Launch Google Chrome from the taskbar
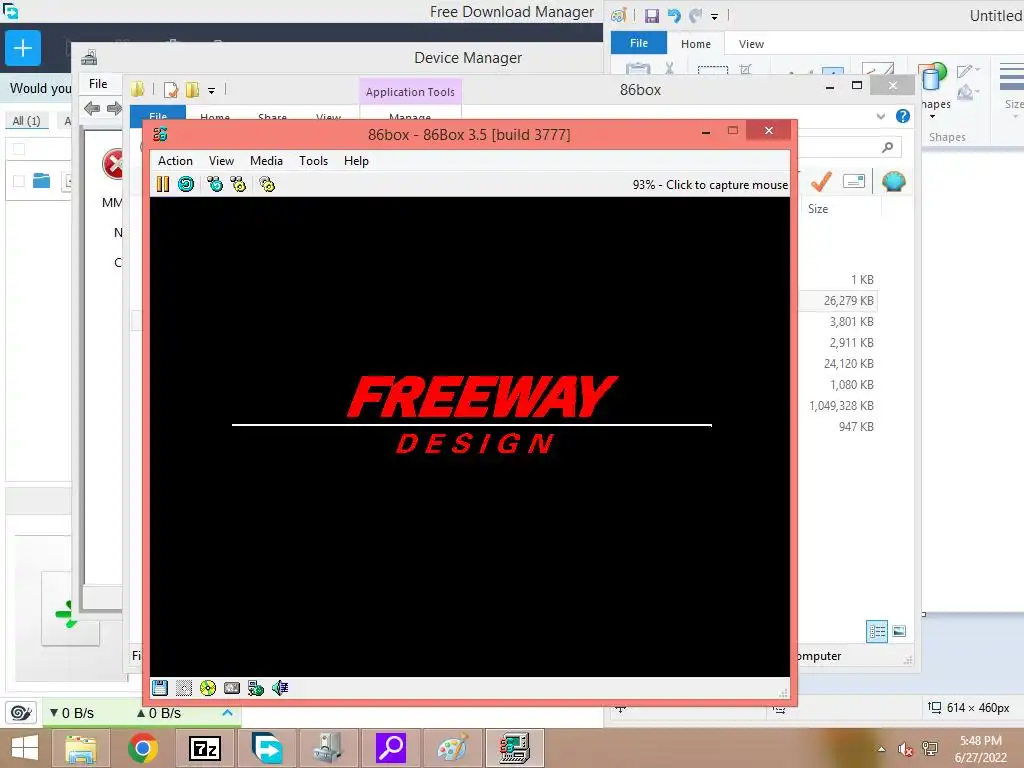The image size is (1024, 768). click(x=142, y=748)
